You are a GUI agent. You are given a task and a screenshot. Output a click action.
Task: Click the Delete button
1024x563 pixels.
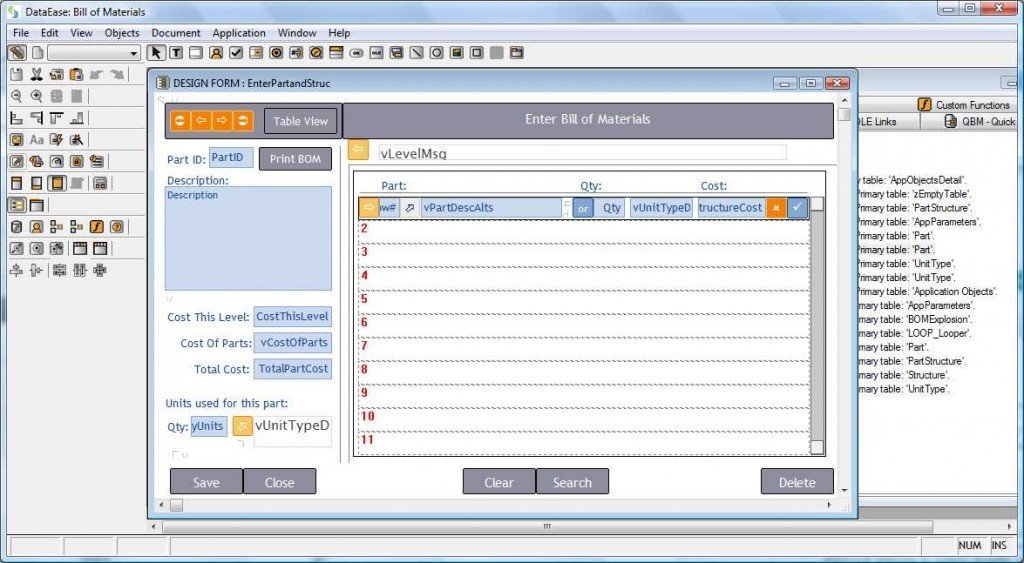coord(797,482)
